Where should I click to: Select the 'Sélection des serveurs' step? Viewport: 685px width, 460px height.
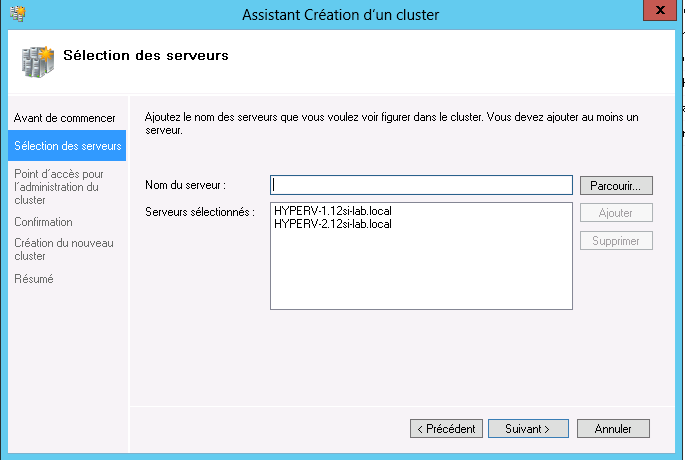coord(67,145)
